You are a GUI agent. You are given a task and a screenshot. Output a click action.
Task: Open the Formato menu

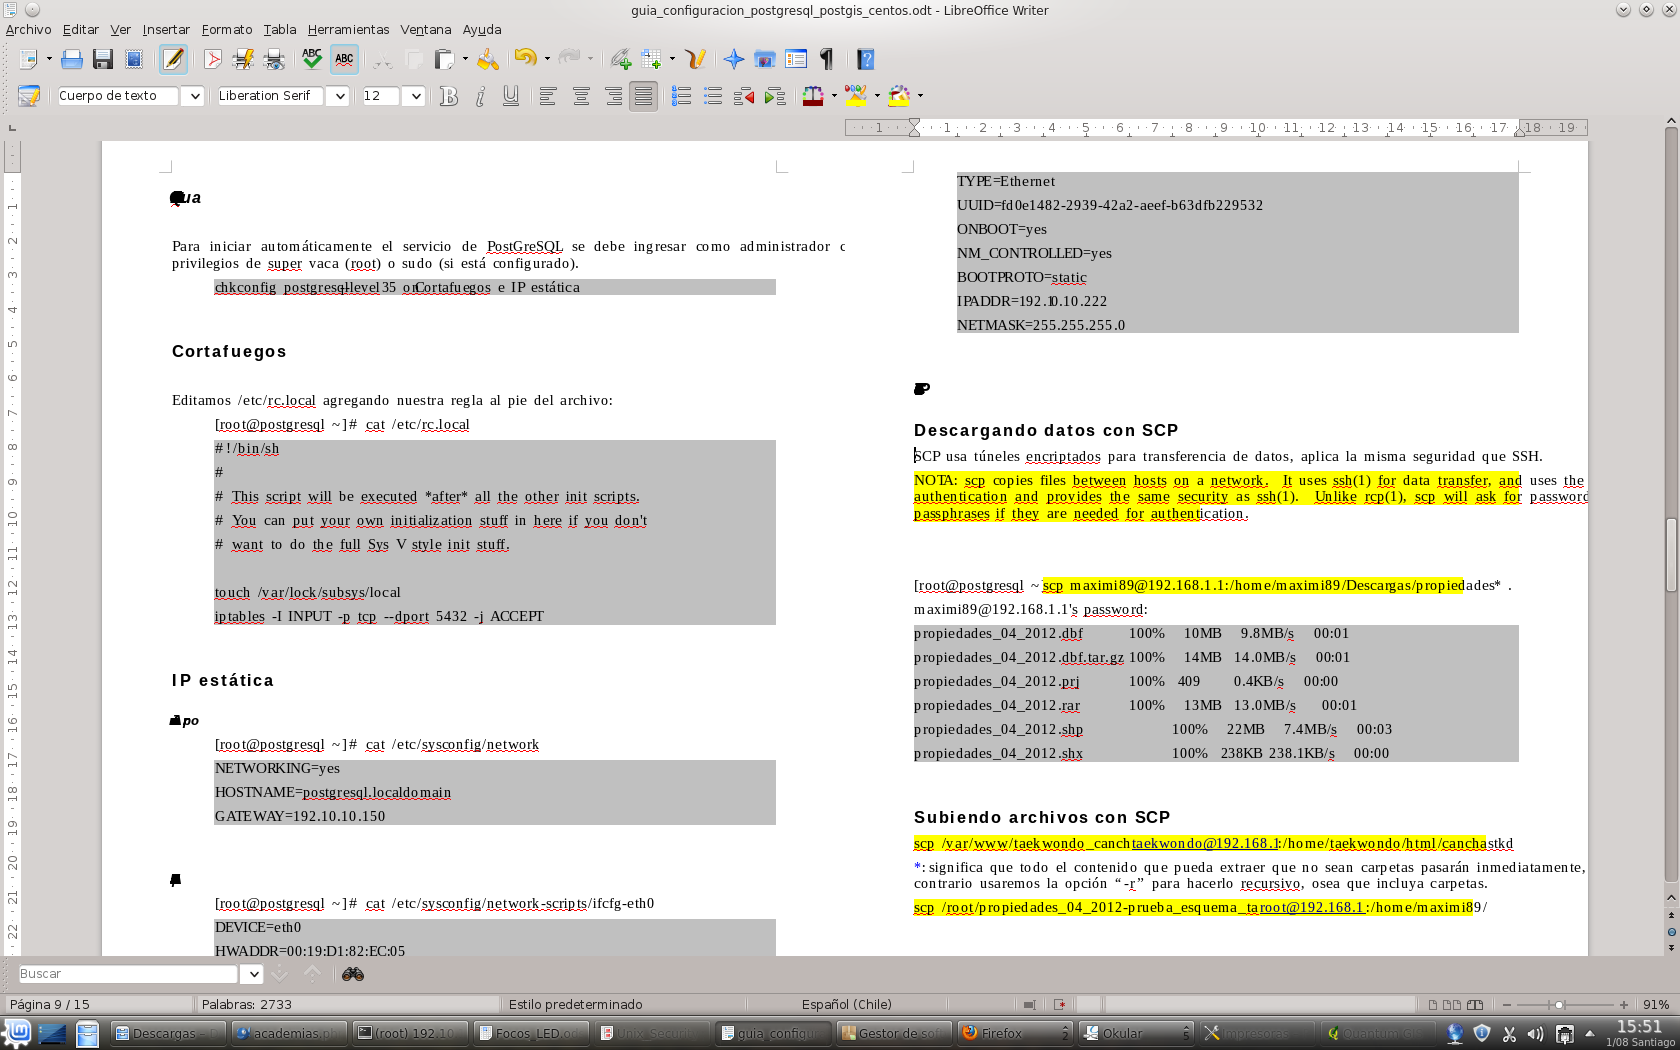pyautogui.click(x=226, y=30)
